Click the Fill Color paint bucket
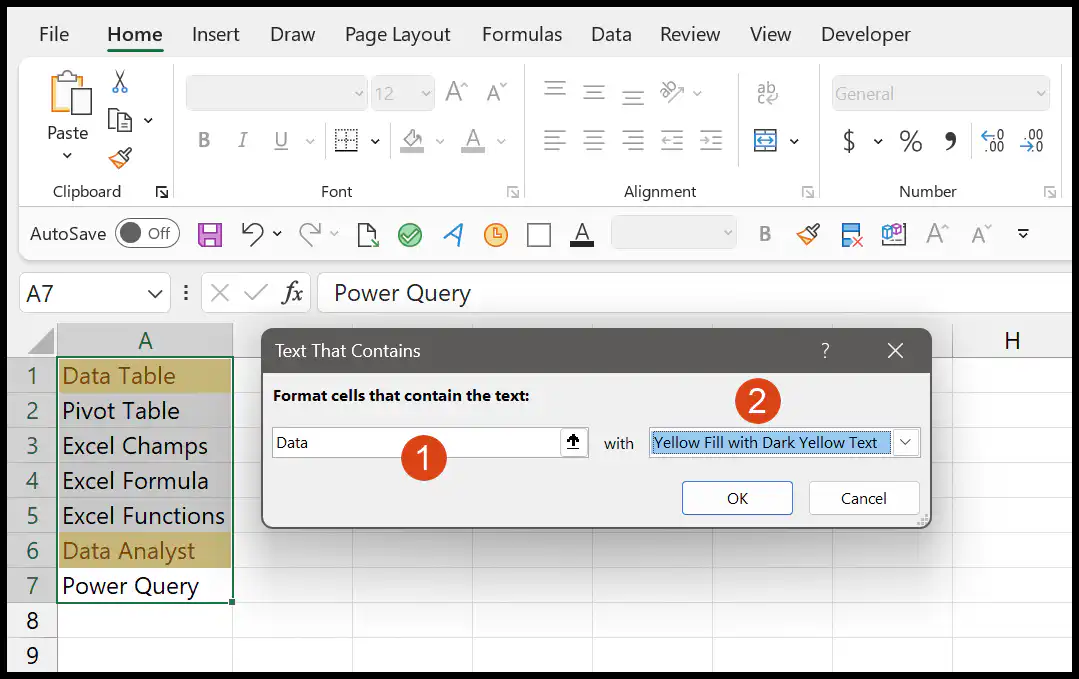The width and height of the screenshot is (1079, 679). point(412,140)
